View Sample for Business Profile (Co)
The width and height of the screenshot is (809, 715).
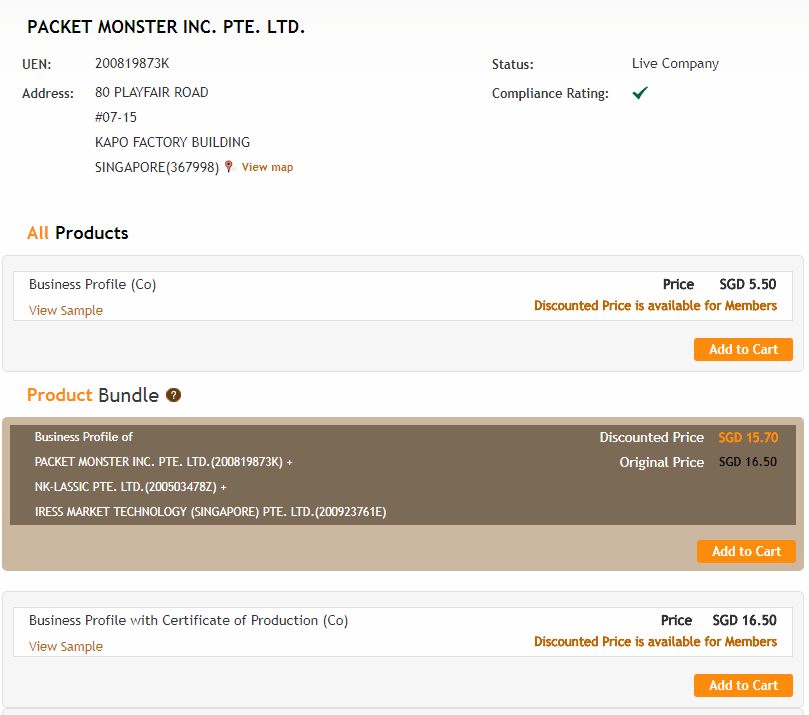pos(66,311)
